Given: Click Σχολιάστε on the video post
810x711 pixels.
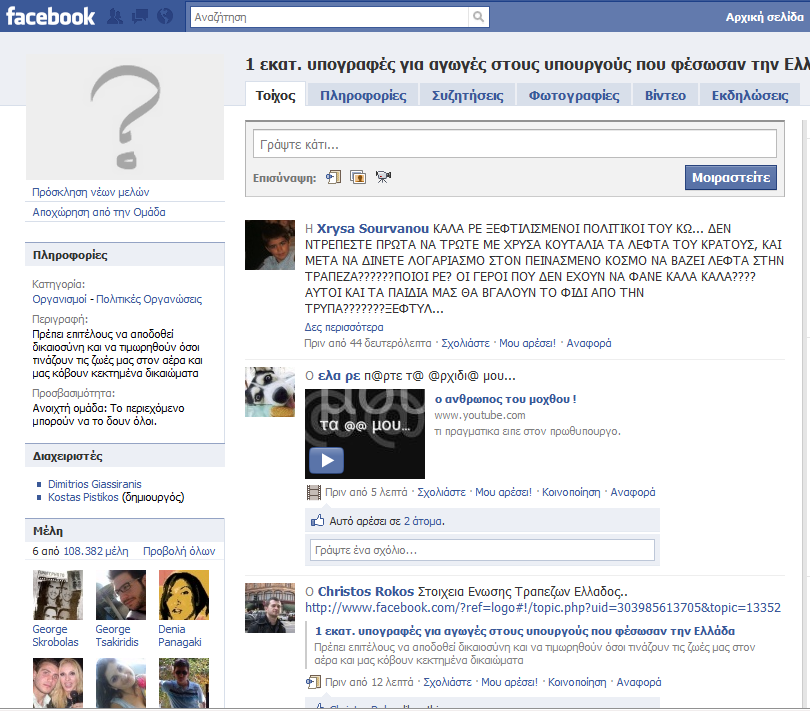Looking at the screenshot, I should coord(441,492).
